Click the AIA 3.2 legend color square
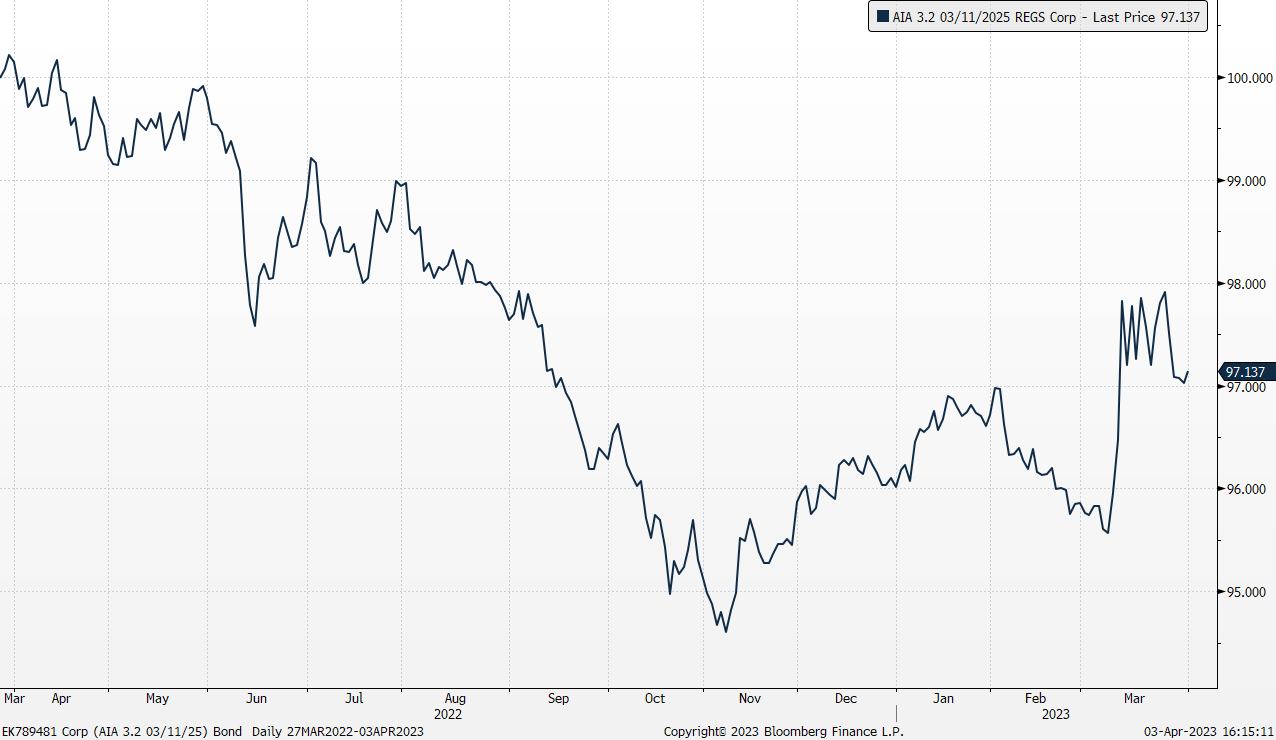The width and height of the screenshot is (1276, 740). coord(882,16)
